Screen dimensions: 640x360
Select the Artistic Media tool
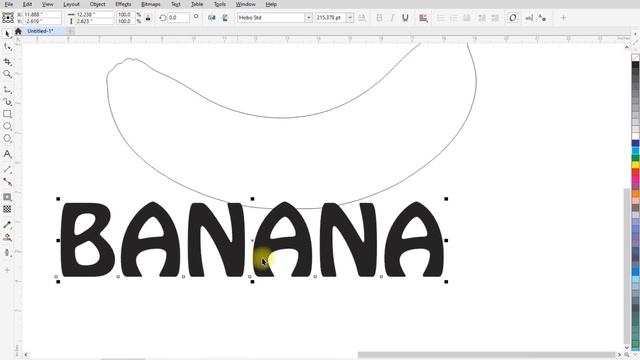click(x=7, y=102)
